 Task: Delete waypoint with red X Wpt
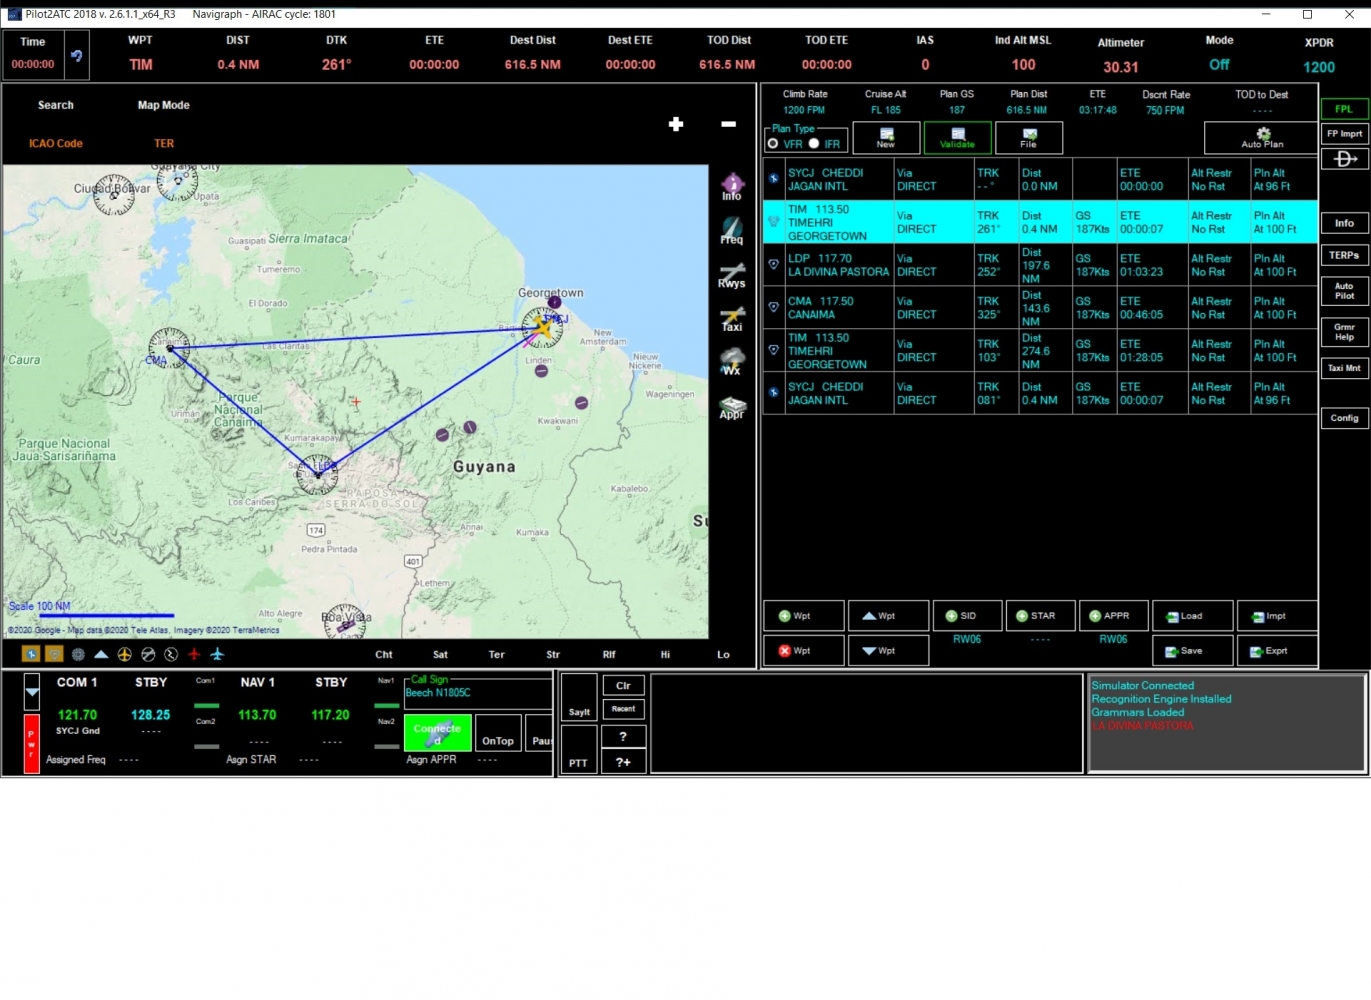(x=804, y=651)
